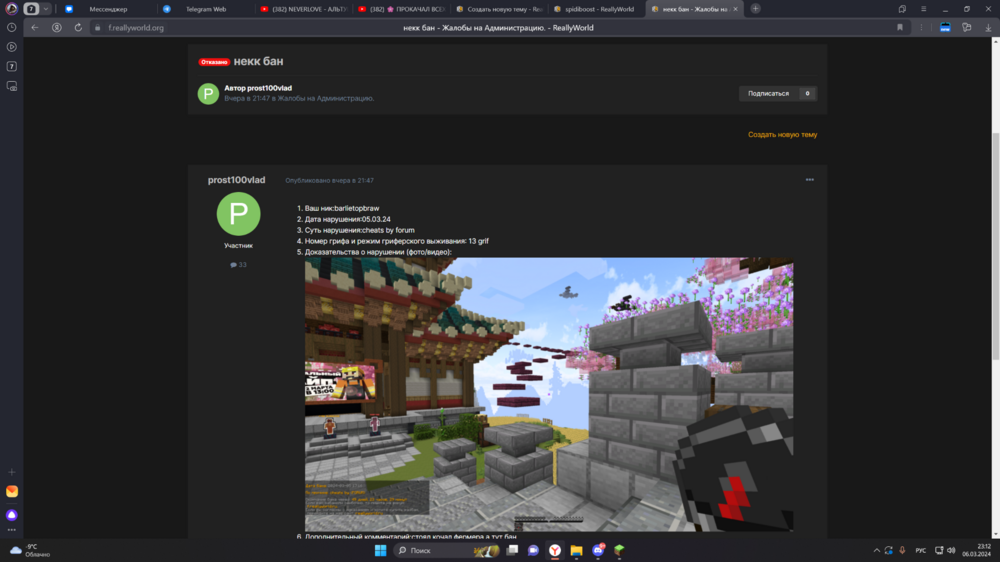Image resolution: width=1000 pixels, height=562 pixels.
Task: Open the taskbar chat camera icon
Action: click(533, 550)
